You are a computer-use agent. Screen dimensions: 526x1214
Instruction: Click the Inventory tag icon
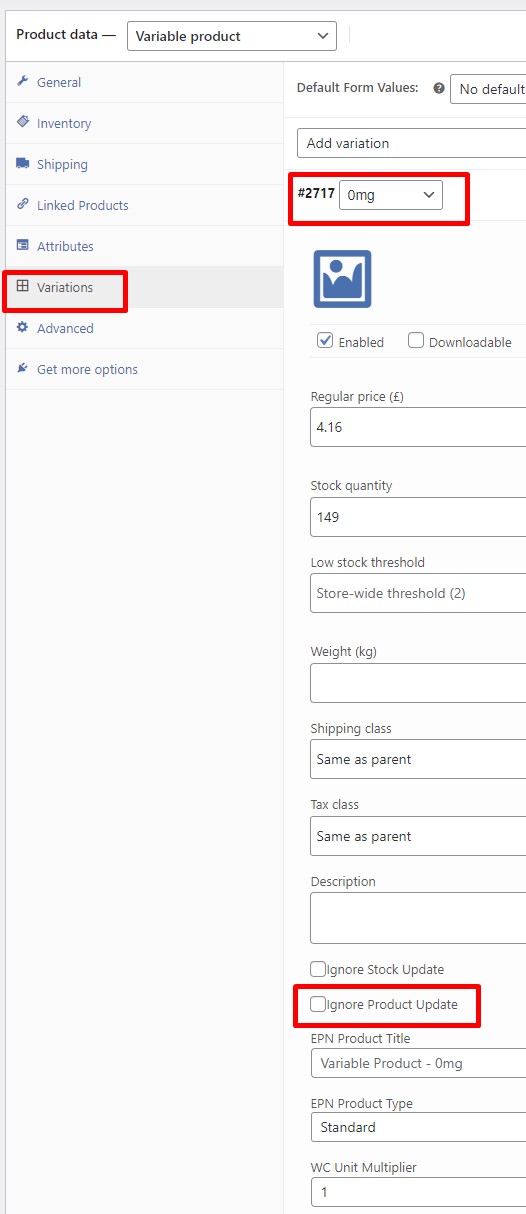tap(23, 122)
